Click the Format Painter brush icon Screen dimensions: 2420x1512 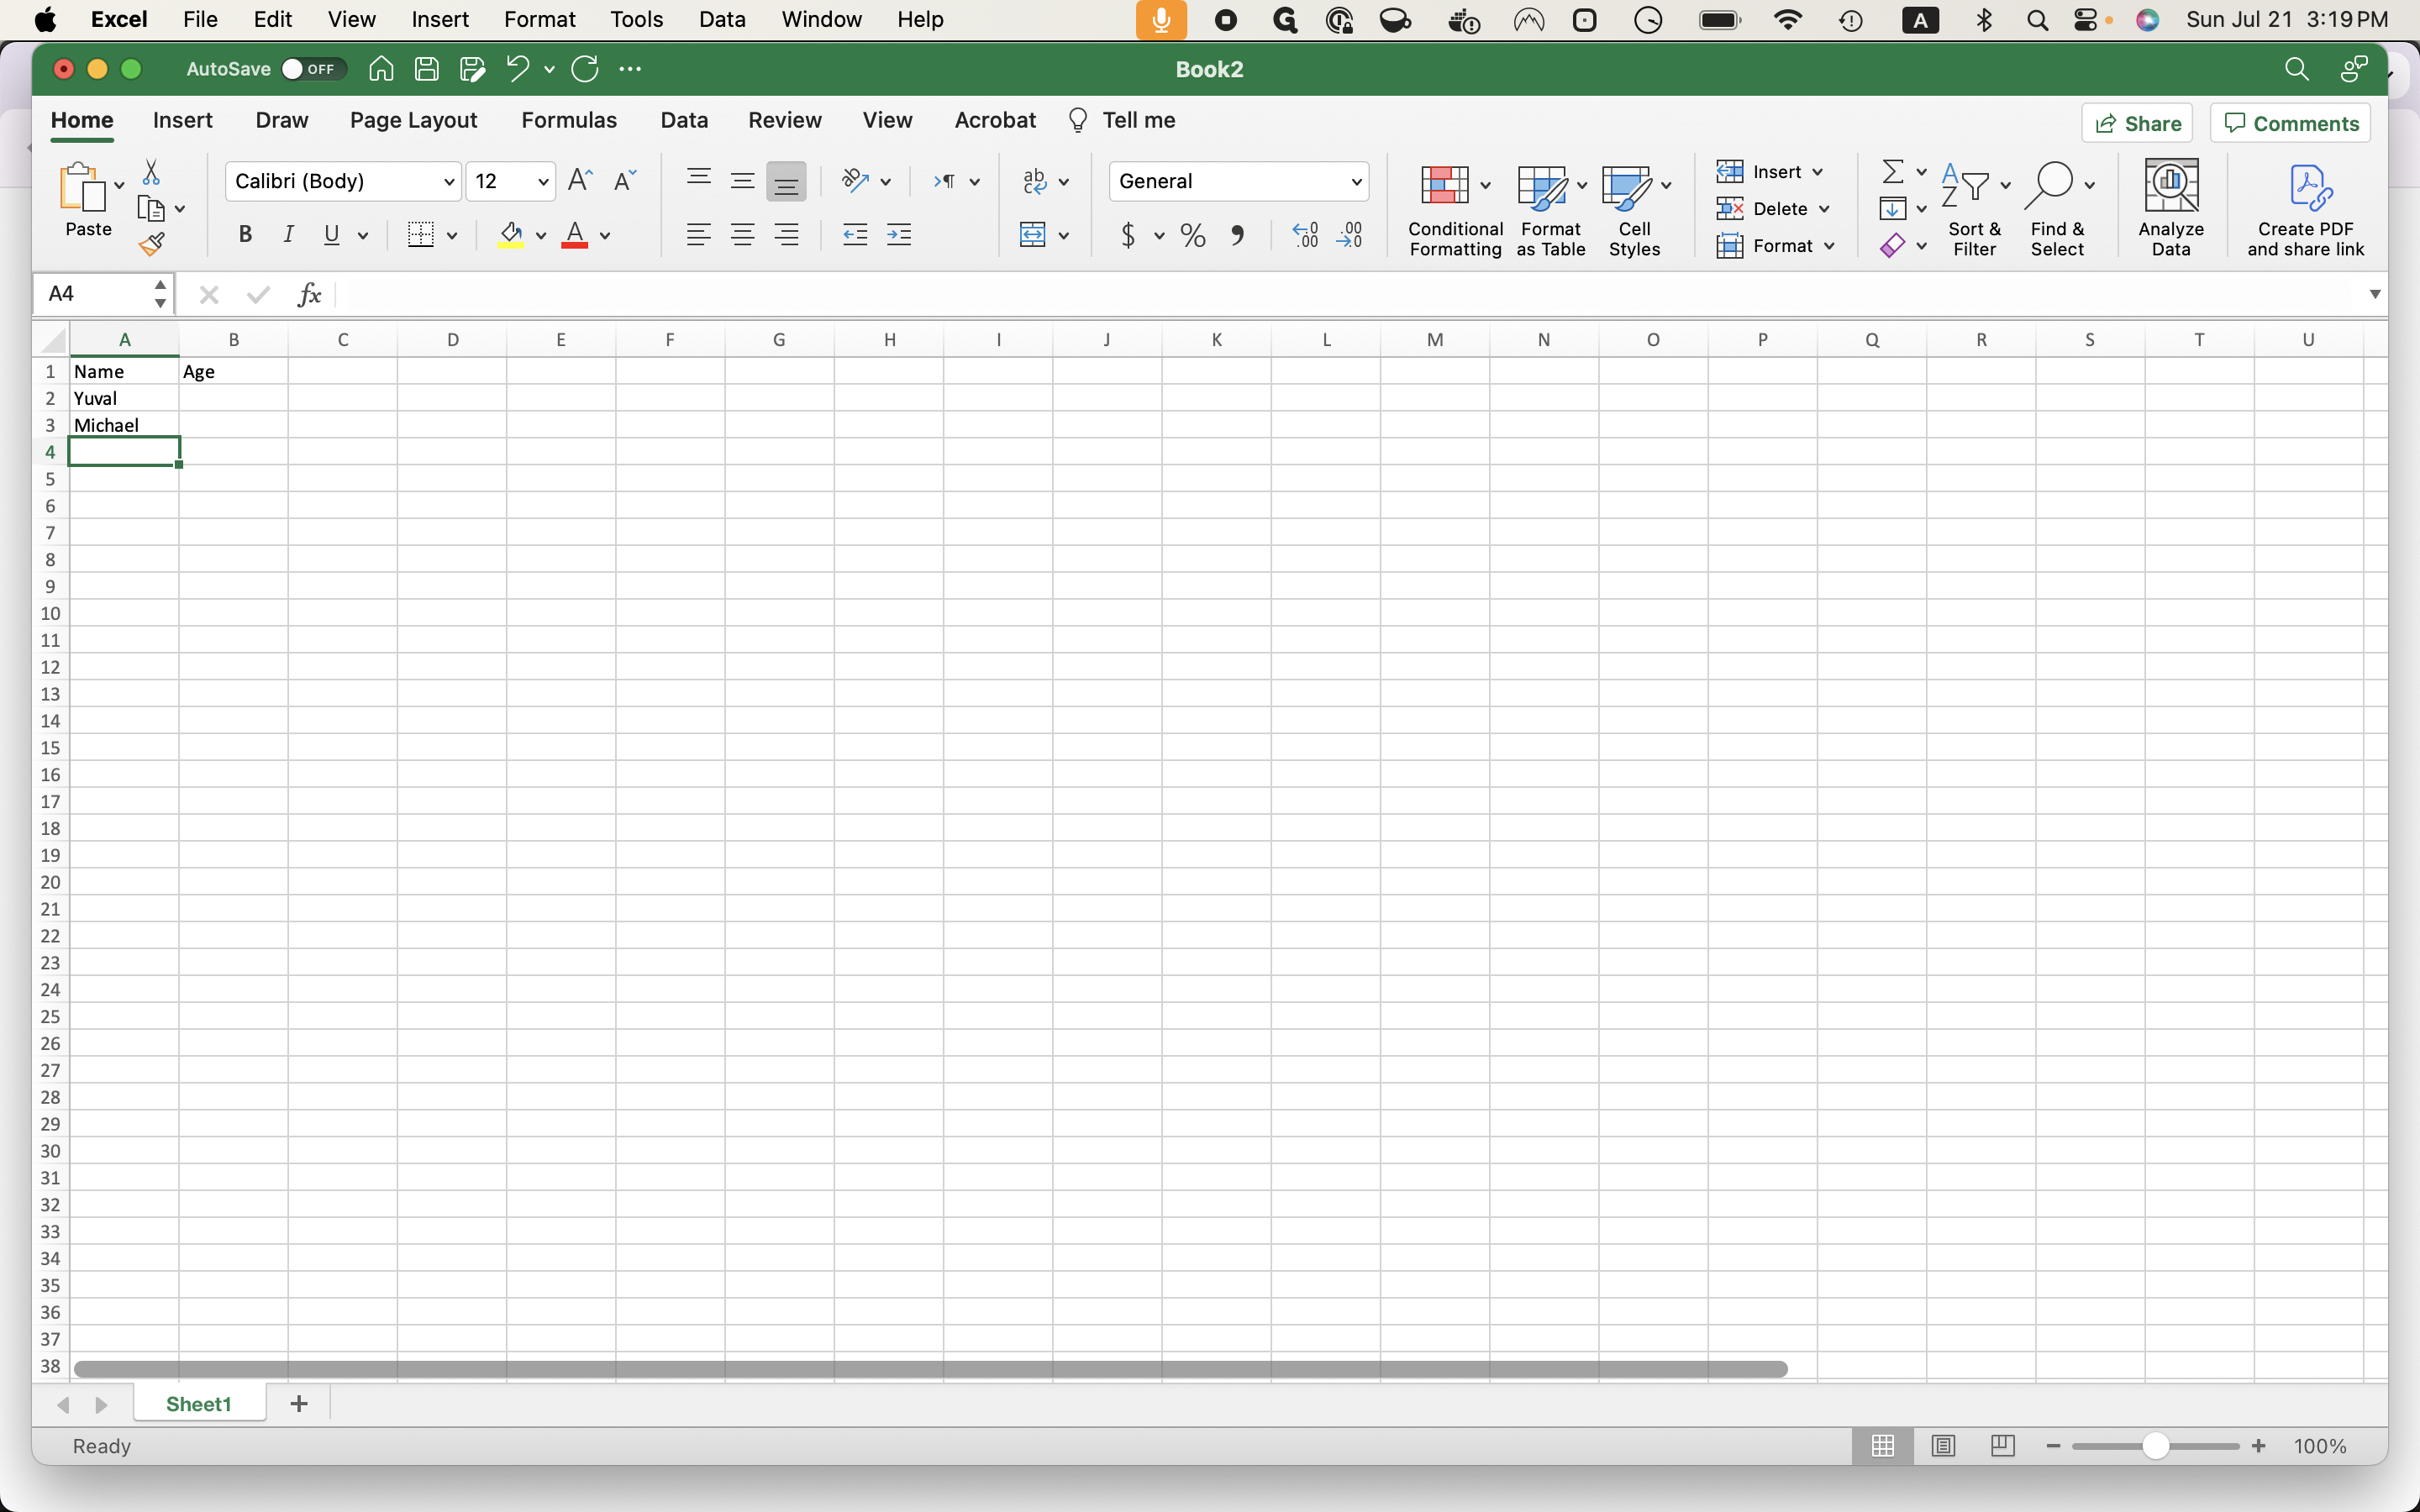(152, 244)
